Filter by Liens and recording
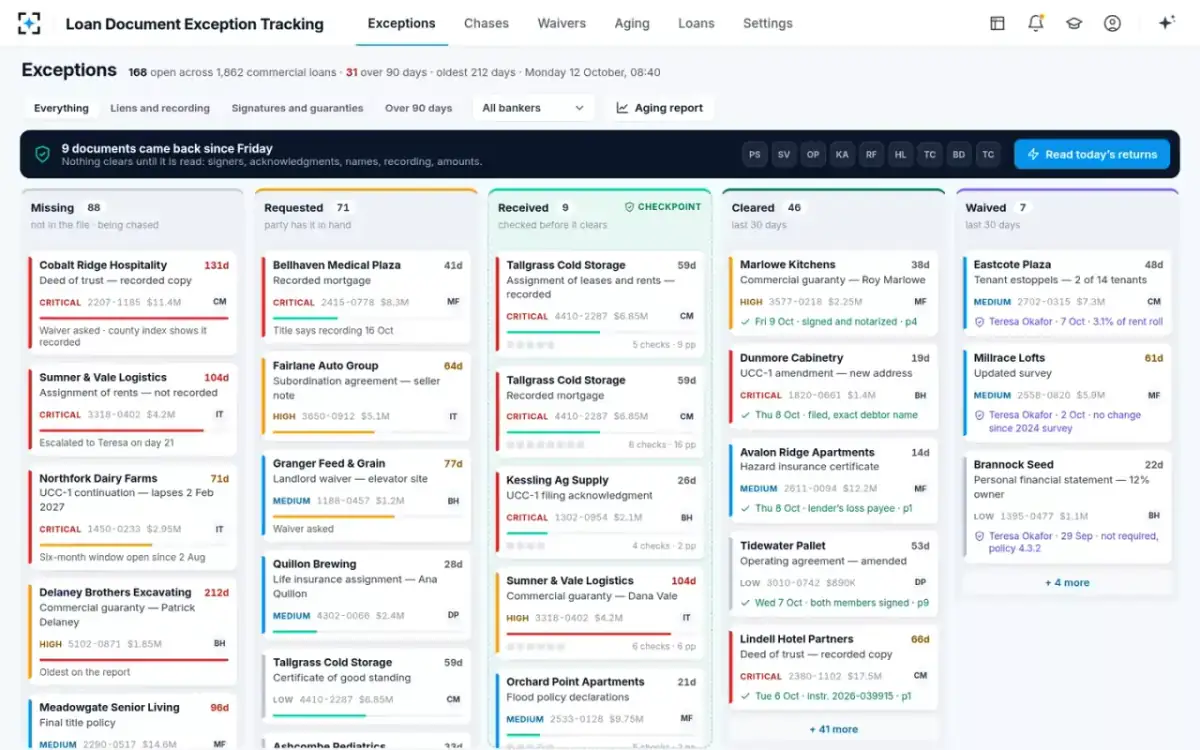Image resolution: width=1200 pixels, height=750 pixels. point(160,108)
